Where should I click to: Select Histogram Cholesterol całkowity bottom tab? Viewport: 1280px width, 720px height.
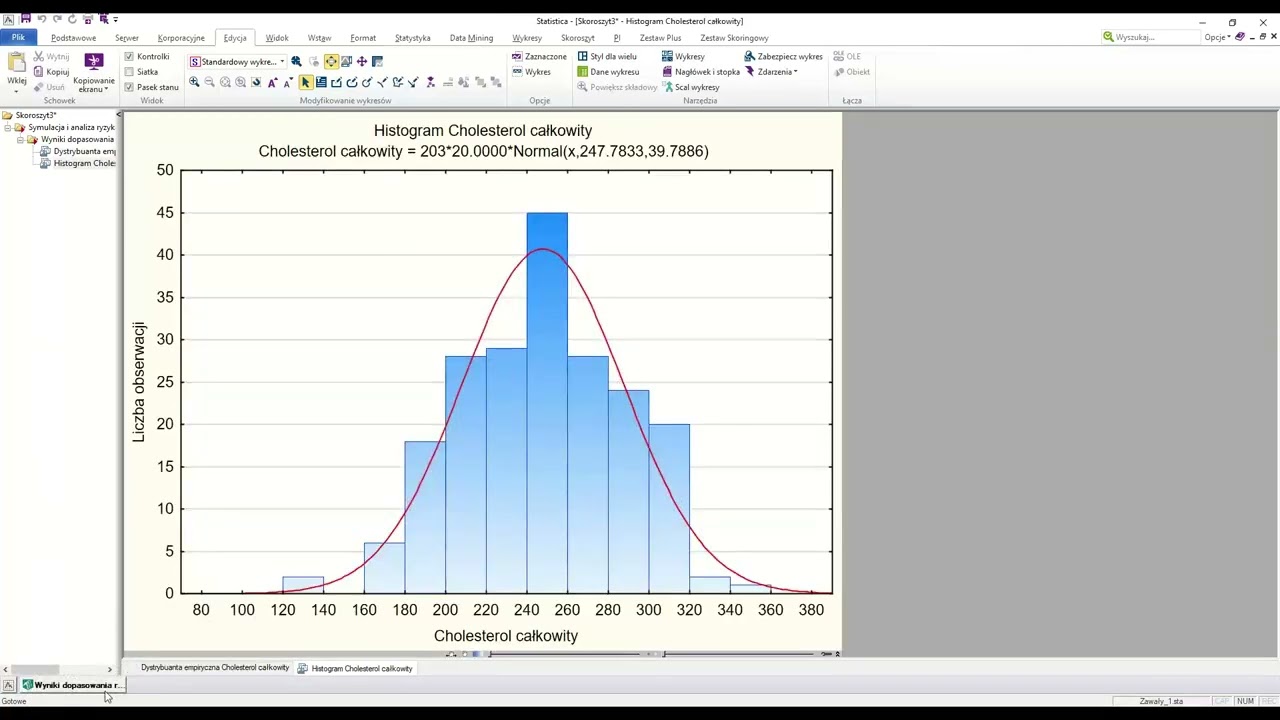[355, 668]
